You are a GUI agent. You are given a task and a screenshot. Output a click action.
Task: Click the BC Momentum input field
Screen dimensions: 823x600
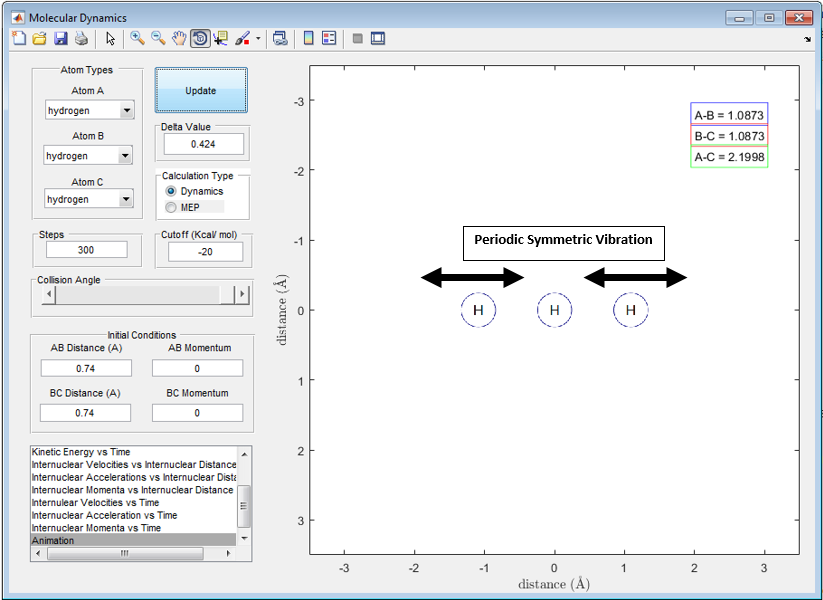click(x=197, y=413)
